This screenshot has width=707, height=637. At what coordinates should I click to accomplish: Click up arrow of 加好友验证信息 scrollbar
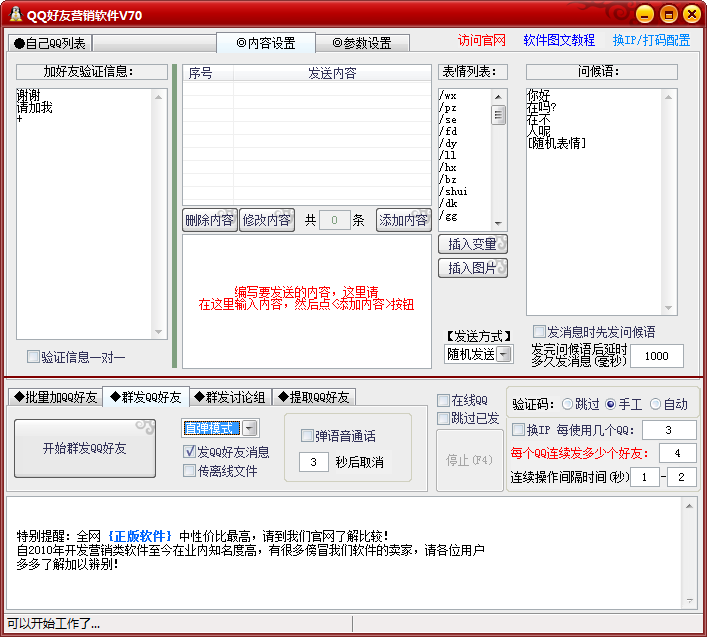tap(158, 96)
